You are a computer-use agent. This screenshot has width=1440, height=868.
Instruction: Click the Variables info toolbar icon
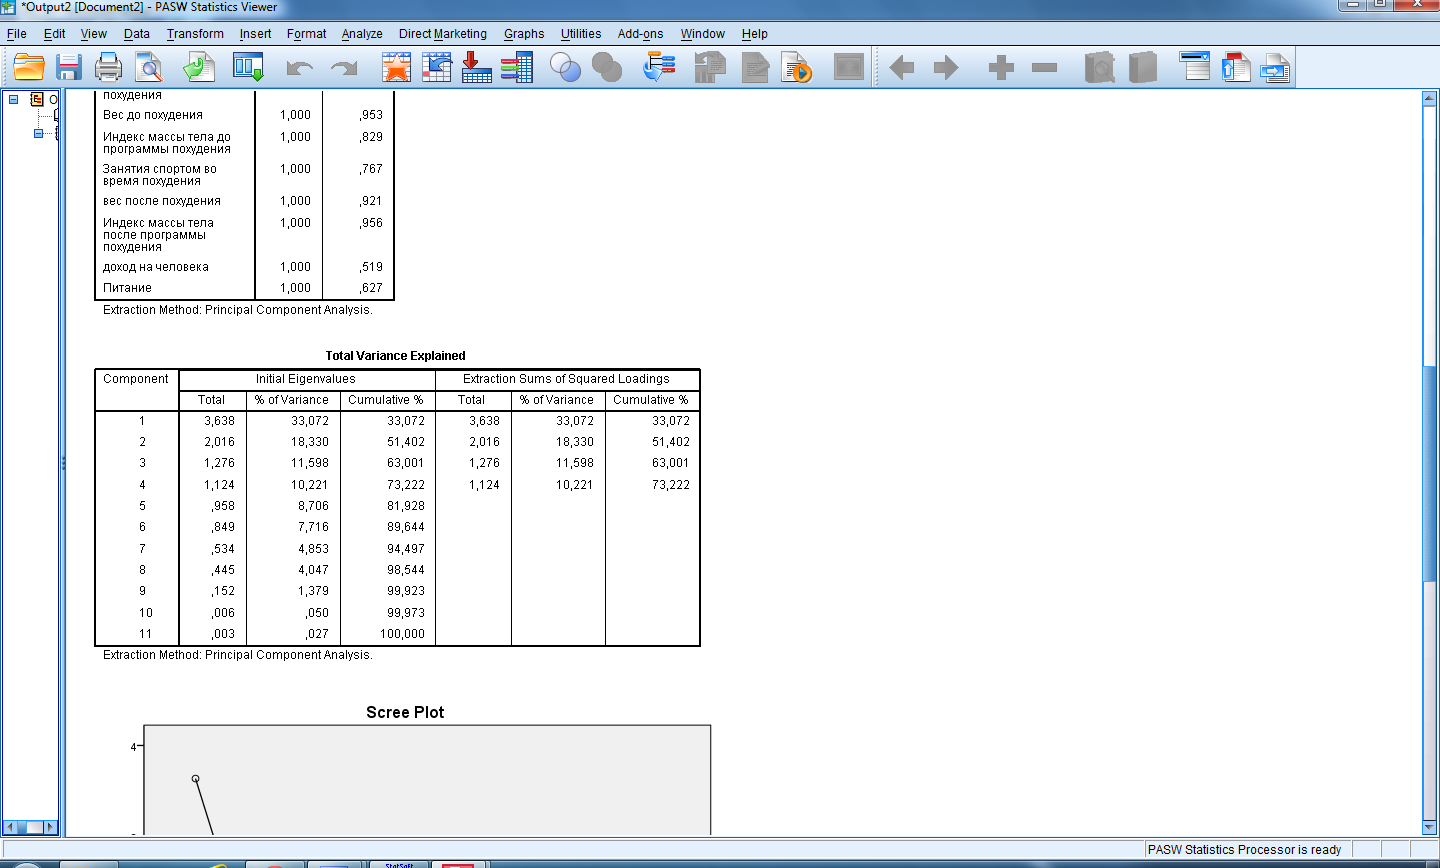(x=517, y=68)
